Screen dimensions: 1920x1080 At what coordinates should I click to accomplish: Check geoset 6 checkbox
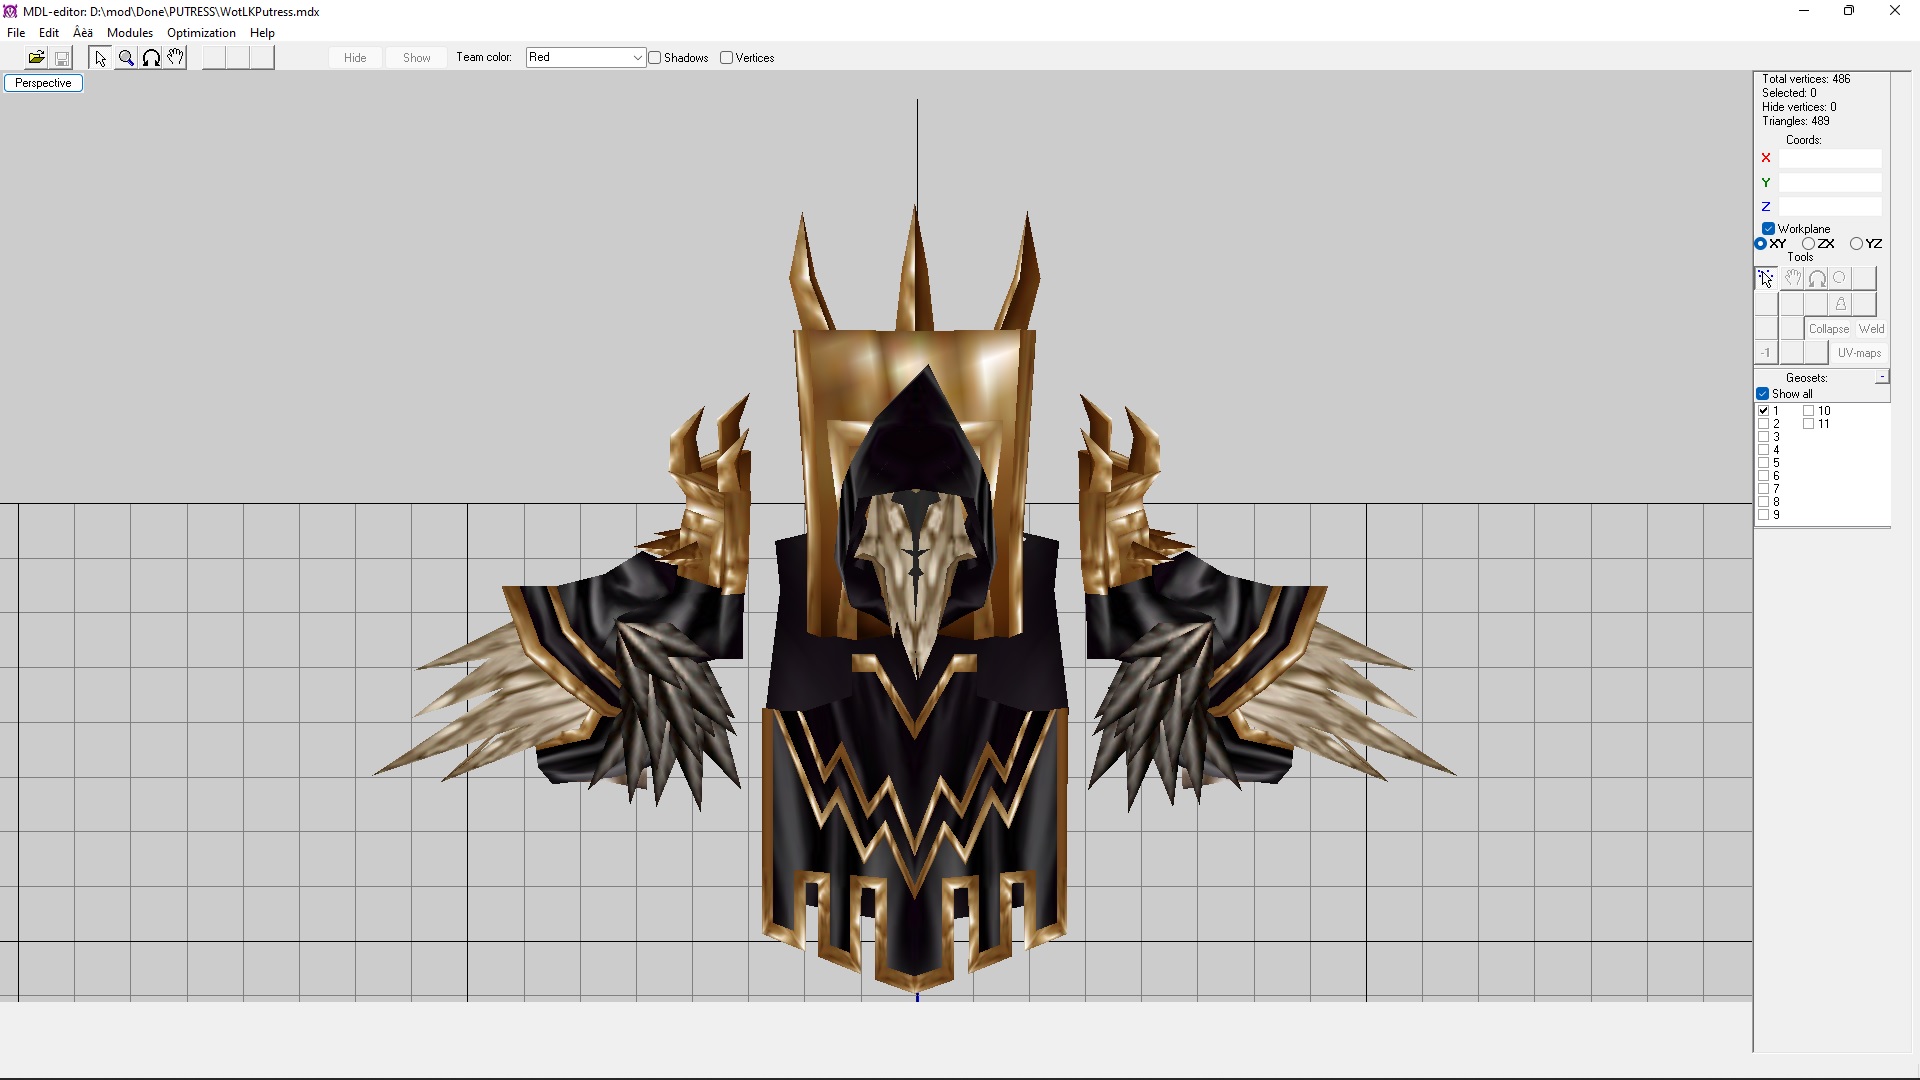(x=1764, y=476)
